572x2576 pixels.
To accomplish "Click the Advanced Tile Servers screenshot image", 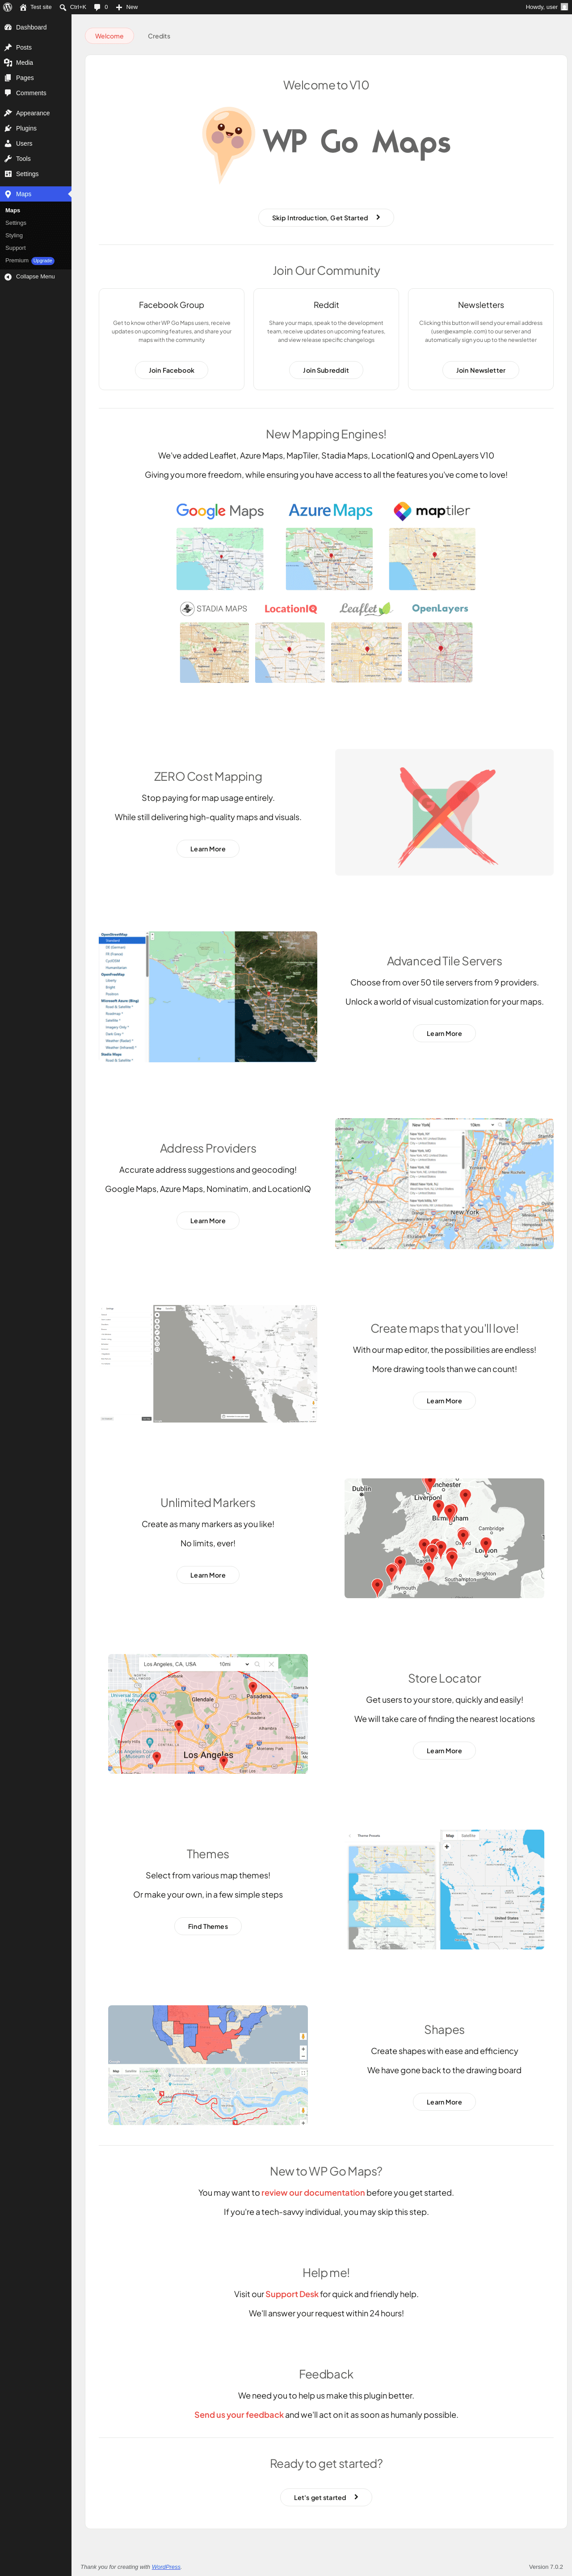I will [208, 997].
